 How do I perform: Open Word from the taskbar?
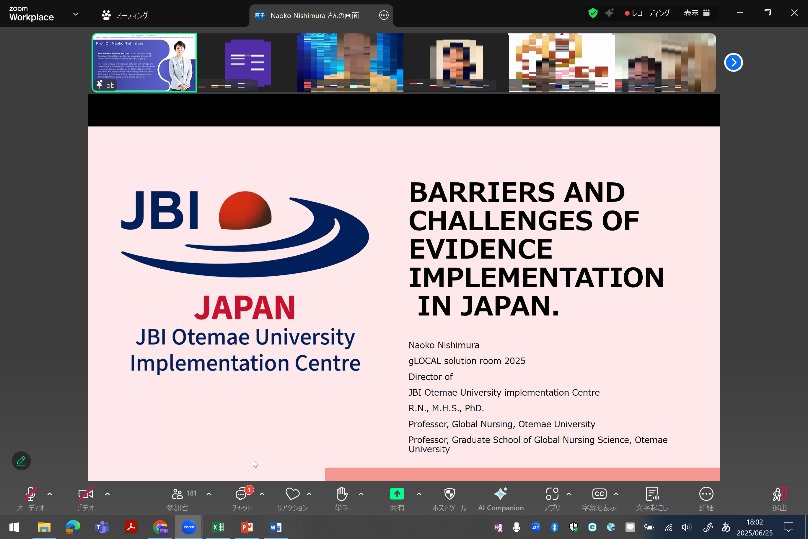click(x=276, y=527)
